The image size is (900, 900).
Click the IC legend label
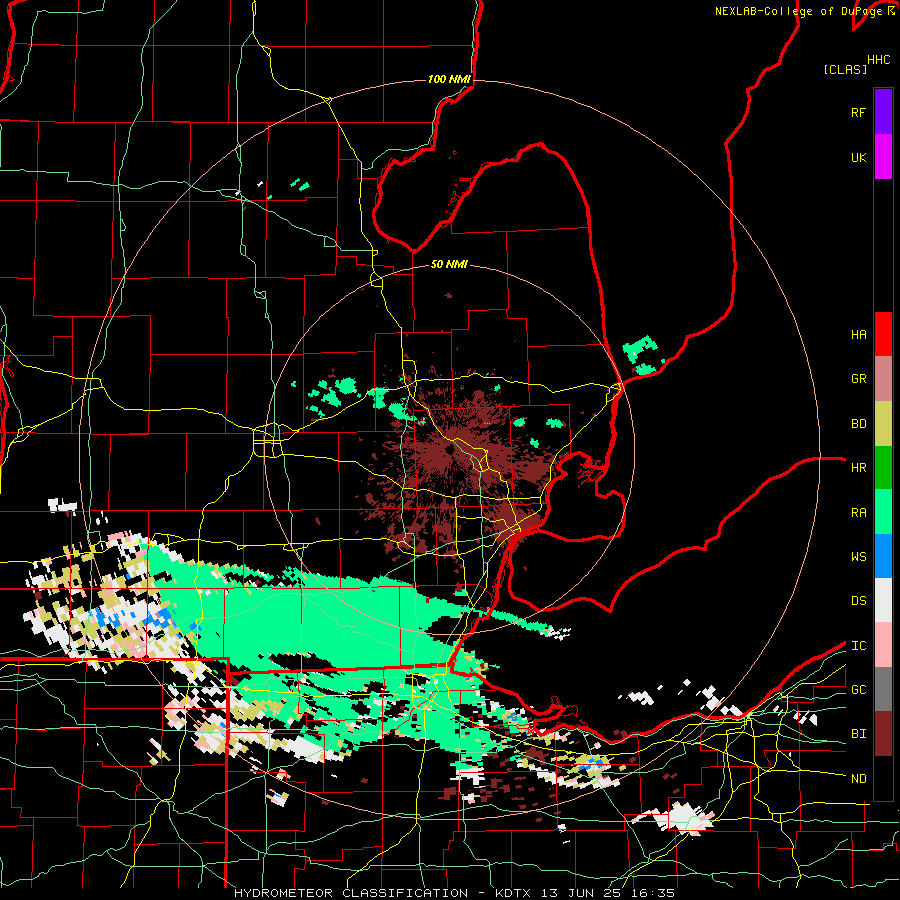tap(858, 646)
